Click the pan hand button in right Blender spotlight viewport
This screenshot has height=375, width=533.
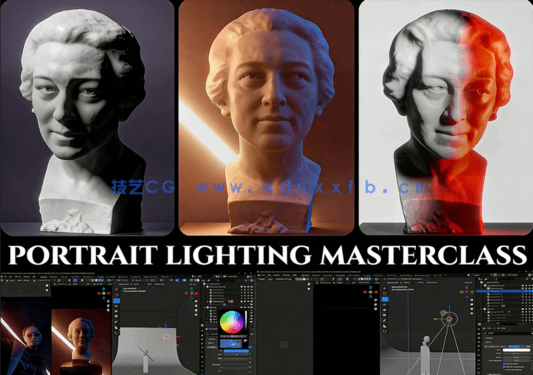[471, 304]
